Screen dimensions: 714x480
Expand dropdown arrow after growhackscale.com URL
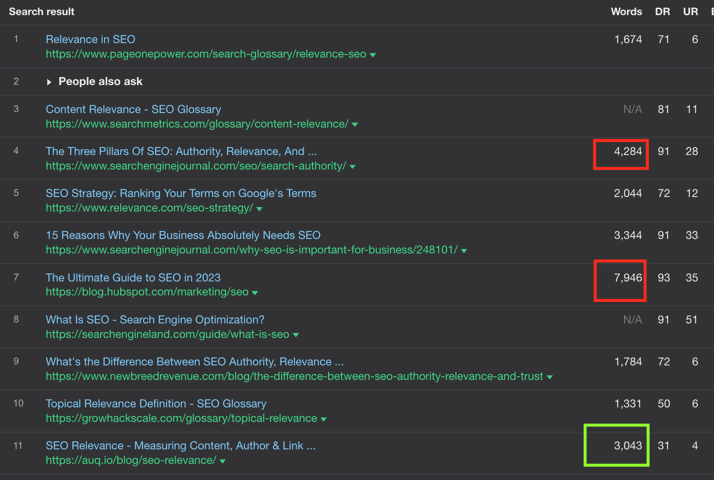(323, 419)
